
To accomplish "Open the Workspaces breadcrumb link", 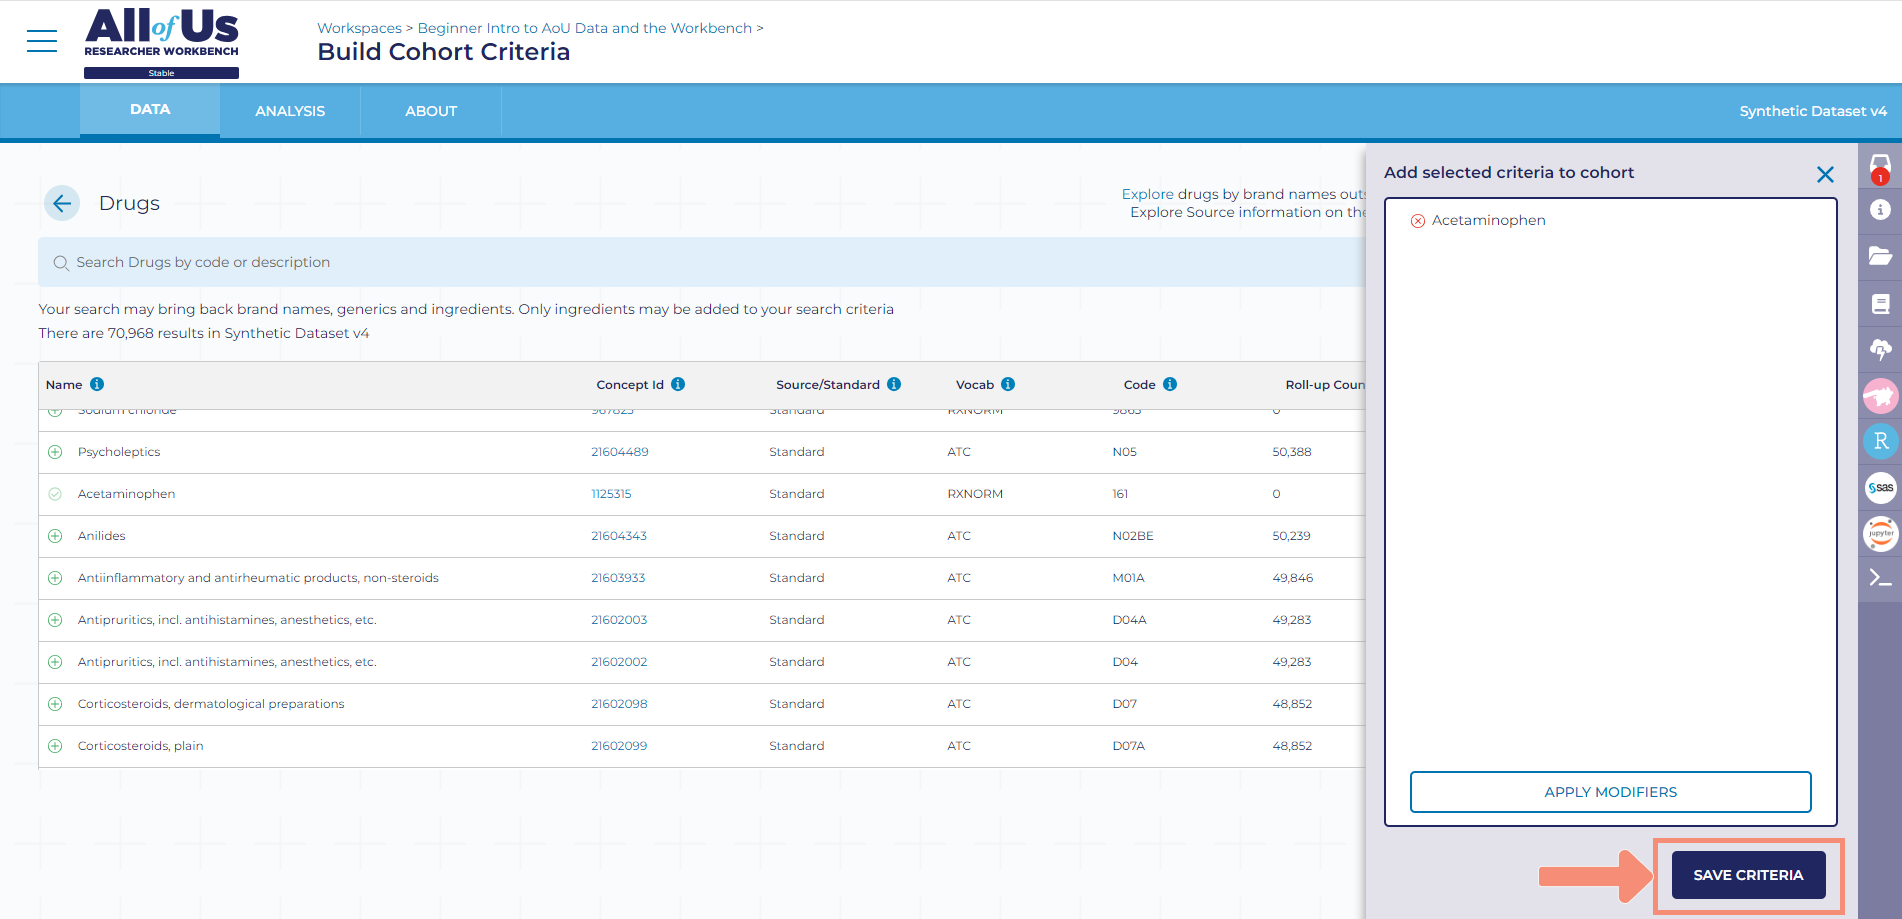I will pos(359,29).
